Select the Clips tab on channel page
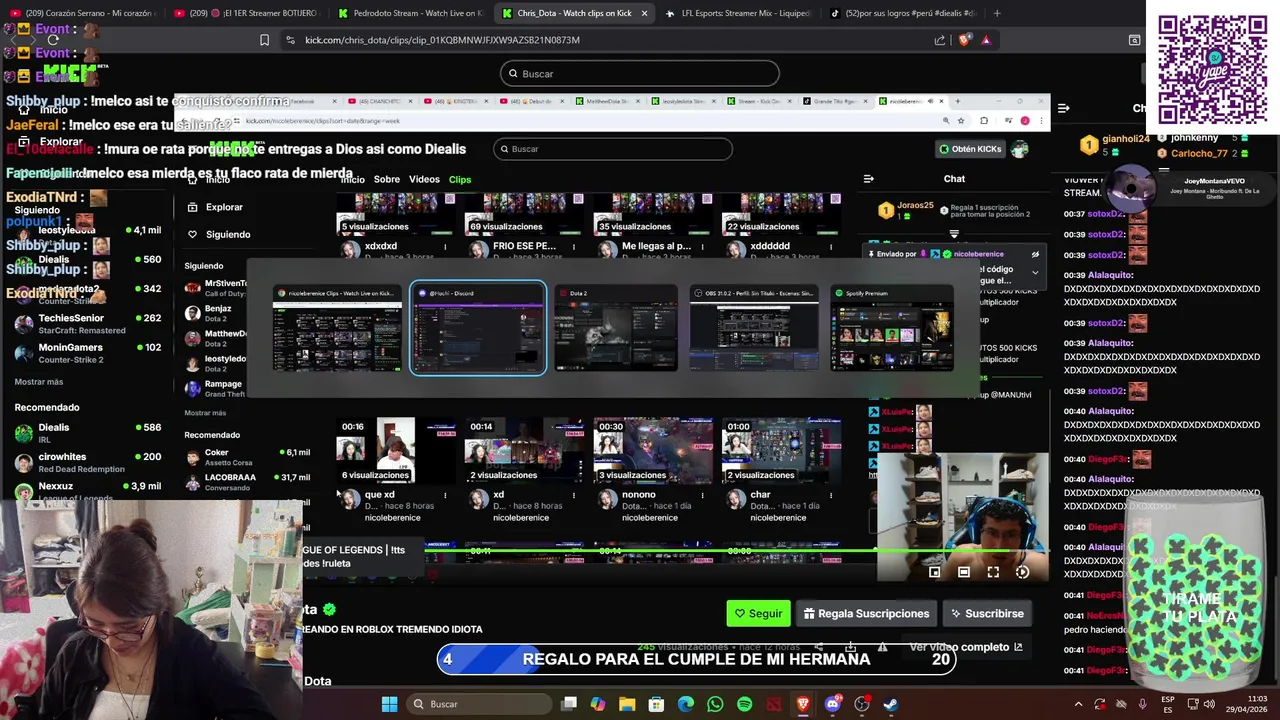 coord(460,179)
